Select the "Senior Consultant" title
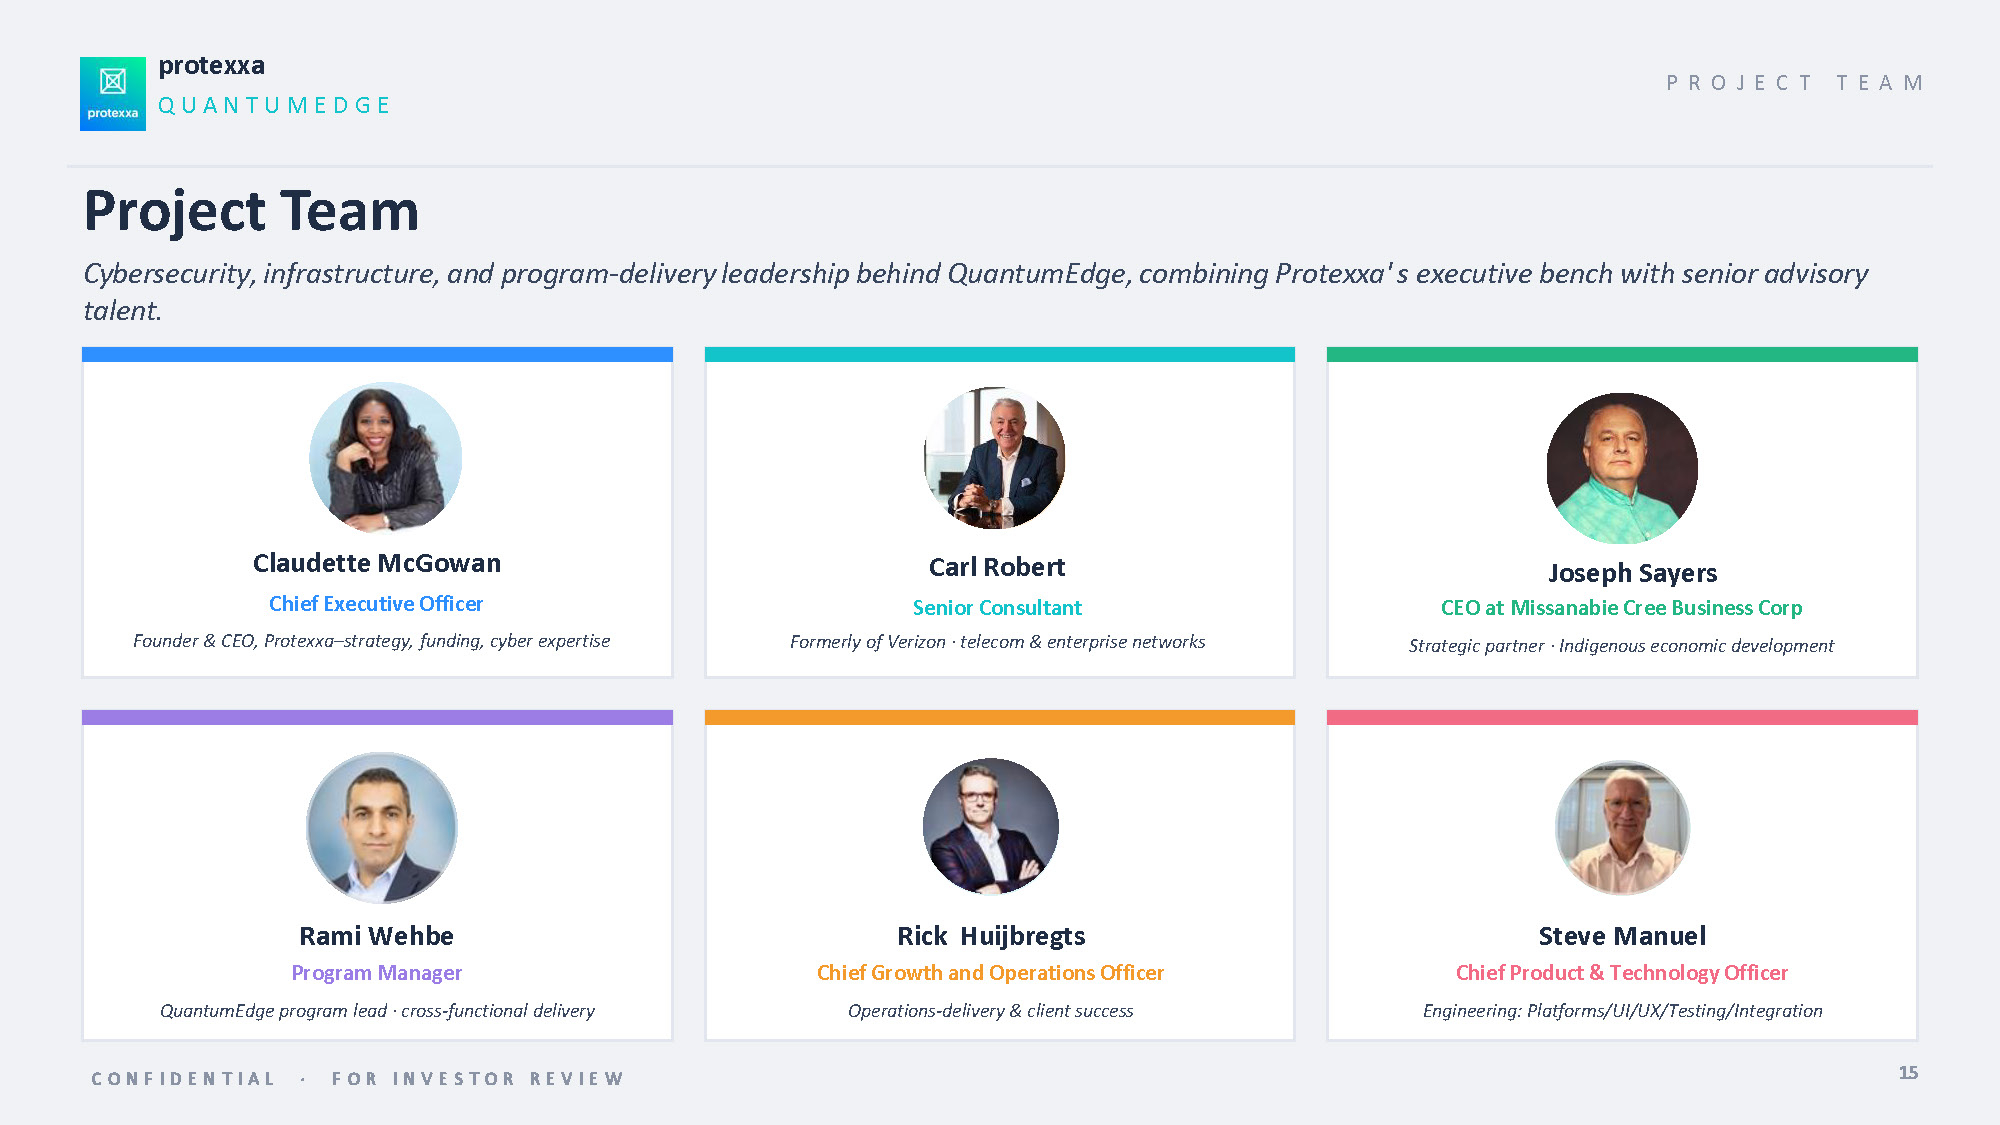The width and height of the screenshot is (2000, 1125). pos(997,608)
